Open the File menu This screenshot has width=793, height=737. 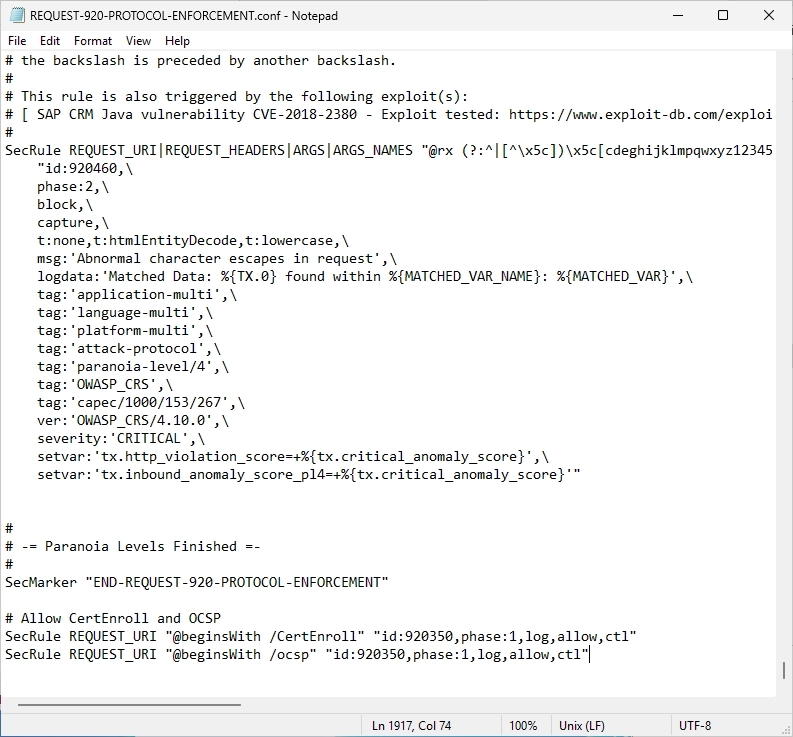[x=17, y=41]
